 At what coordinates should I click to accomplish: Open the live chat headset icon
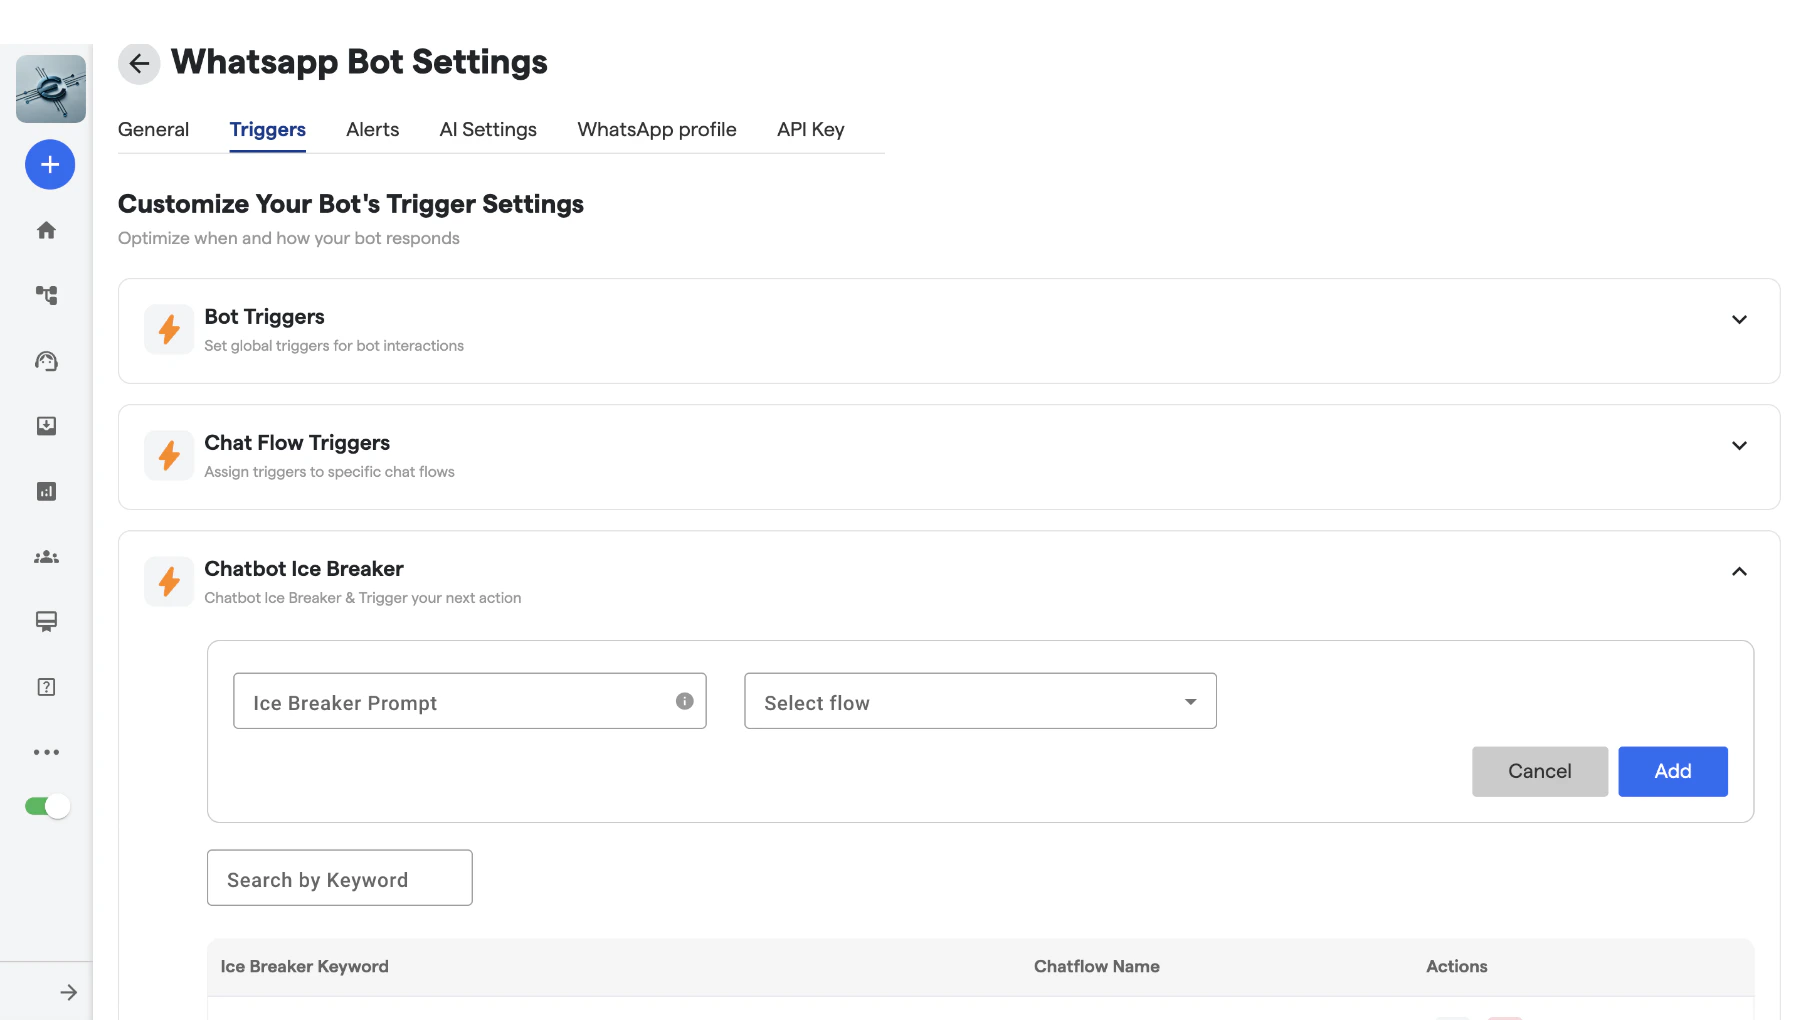point(47,361)
